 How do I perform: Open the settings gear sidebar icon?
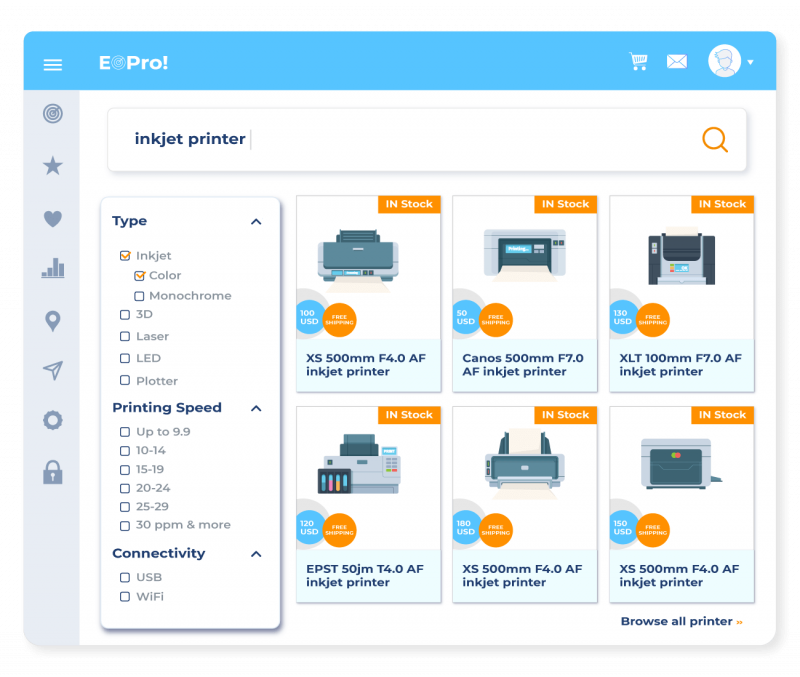(x=53, y=420)
